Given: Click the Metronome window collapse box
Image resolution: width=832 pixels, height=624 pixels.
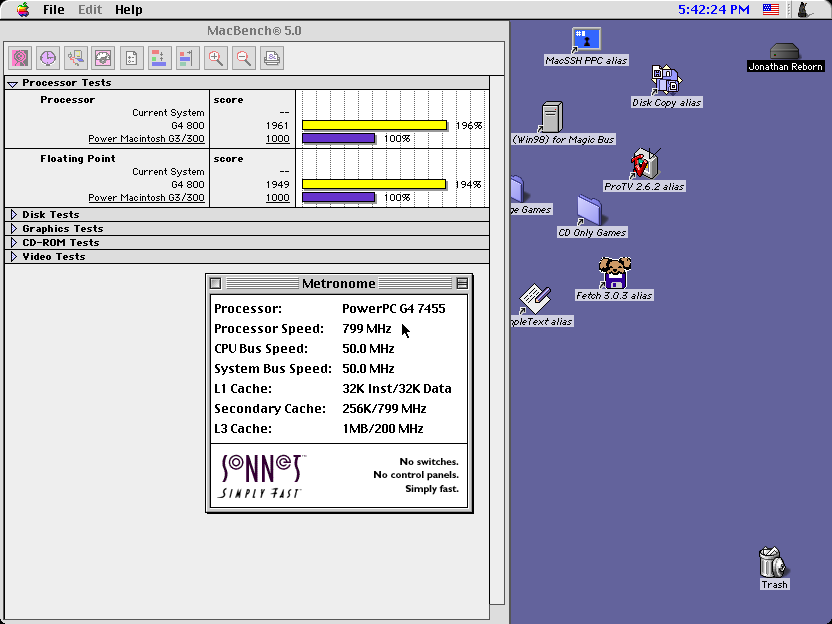Looking at the screenshot, I should point(462,283).
